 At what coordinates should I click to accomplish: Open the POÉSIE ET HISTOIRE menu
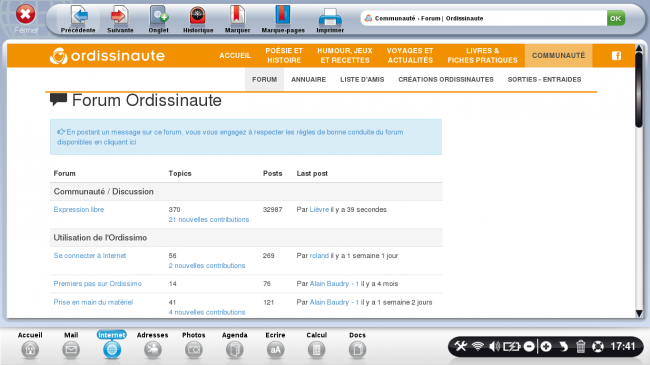(x=284, y=56)
